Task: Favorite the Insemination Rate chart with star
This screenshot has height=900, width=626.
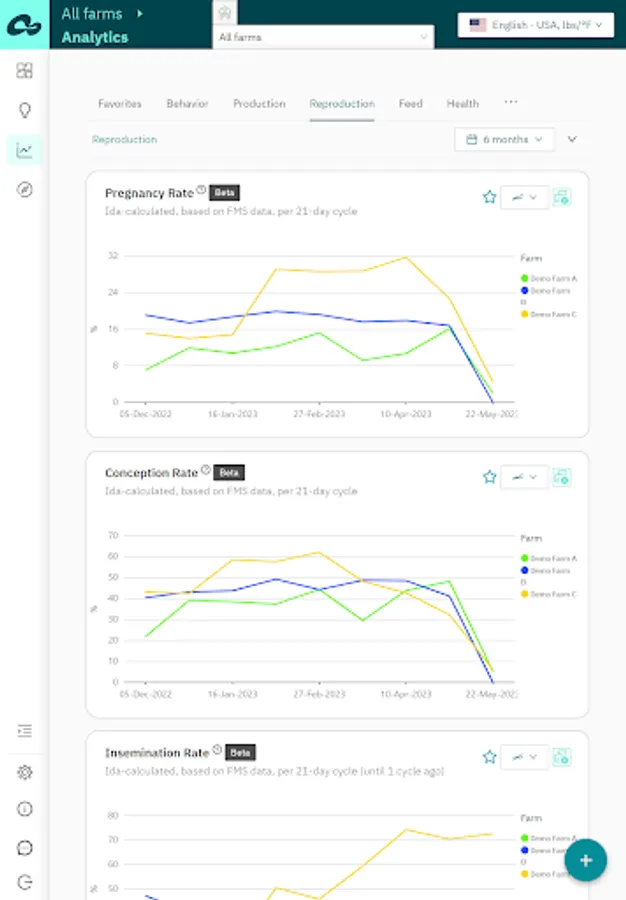Action: coord(489,757)
